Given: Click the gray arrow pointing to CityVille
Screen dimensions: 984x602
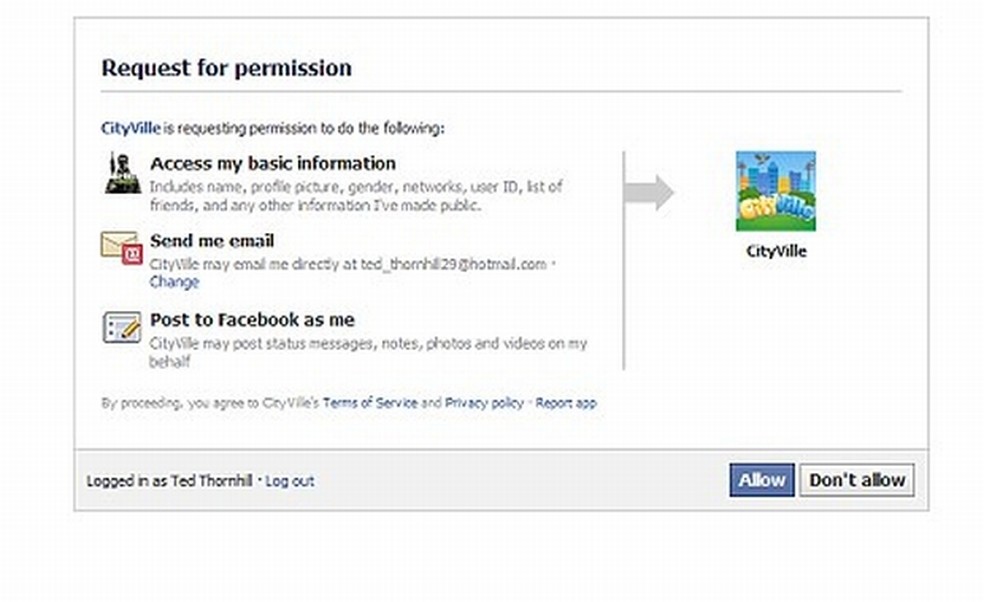Looking at the screenshot, I should point(650,193).
